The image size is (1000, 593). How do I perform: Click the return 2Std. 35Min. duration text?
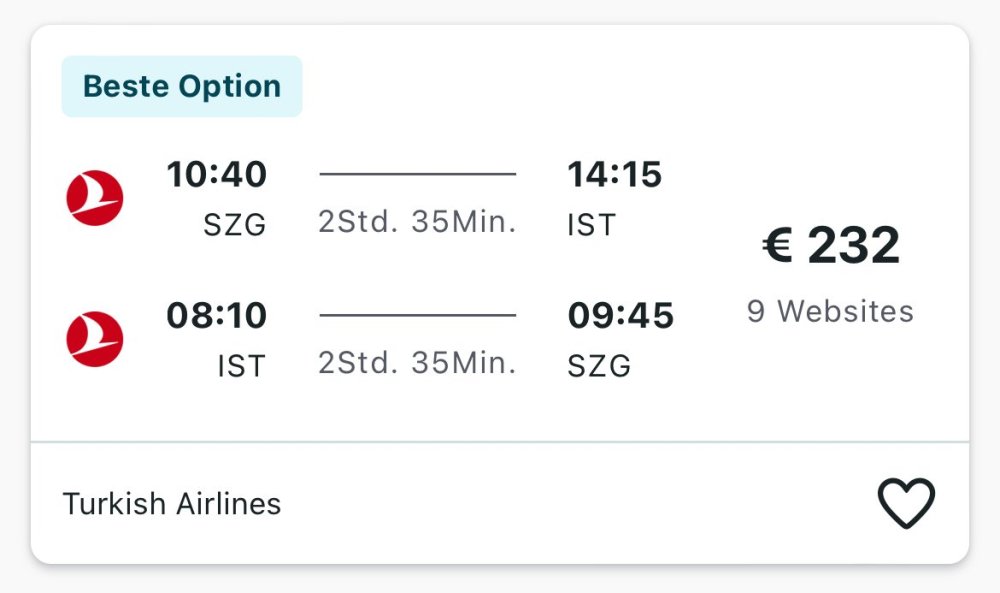(x=417, y=363)
